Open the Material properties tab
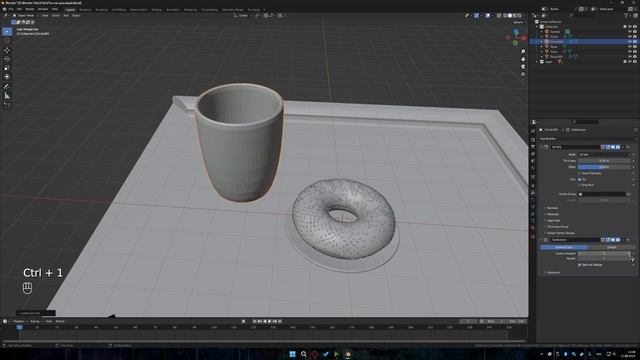640x360 pixels. coord(533,228)
